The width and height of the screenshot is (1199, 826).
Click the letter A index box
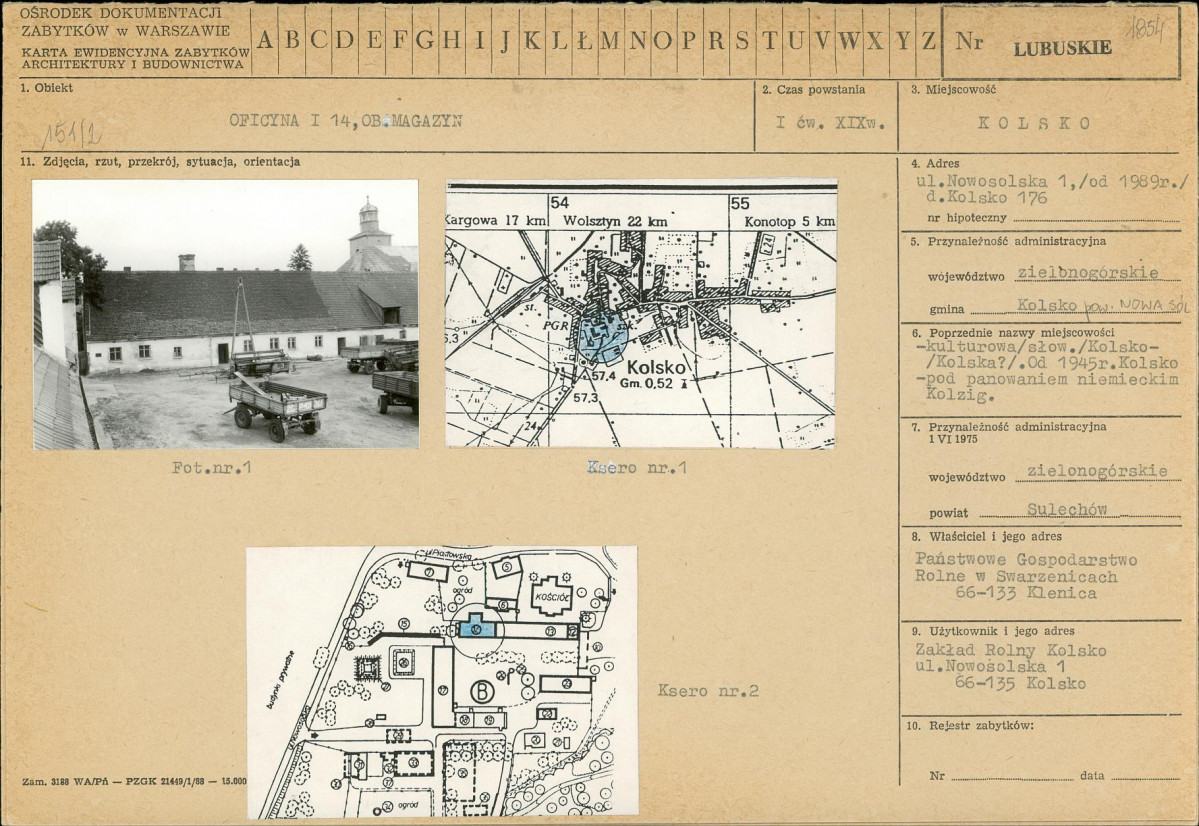[x=266, y=41]
